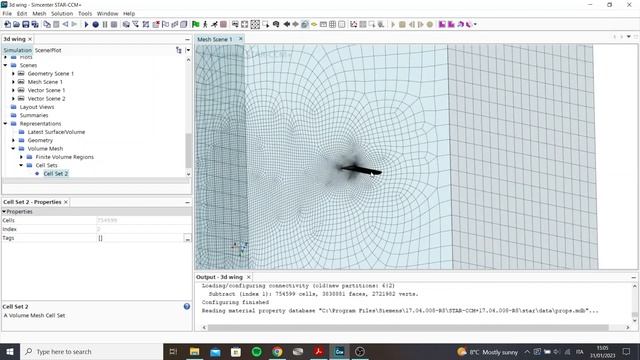Save the simulation with the floppy disk icon

[x=26, y=24]
